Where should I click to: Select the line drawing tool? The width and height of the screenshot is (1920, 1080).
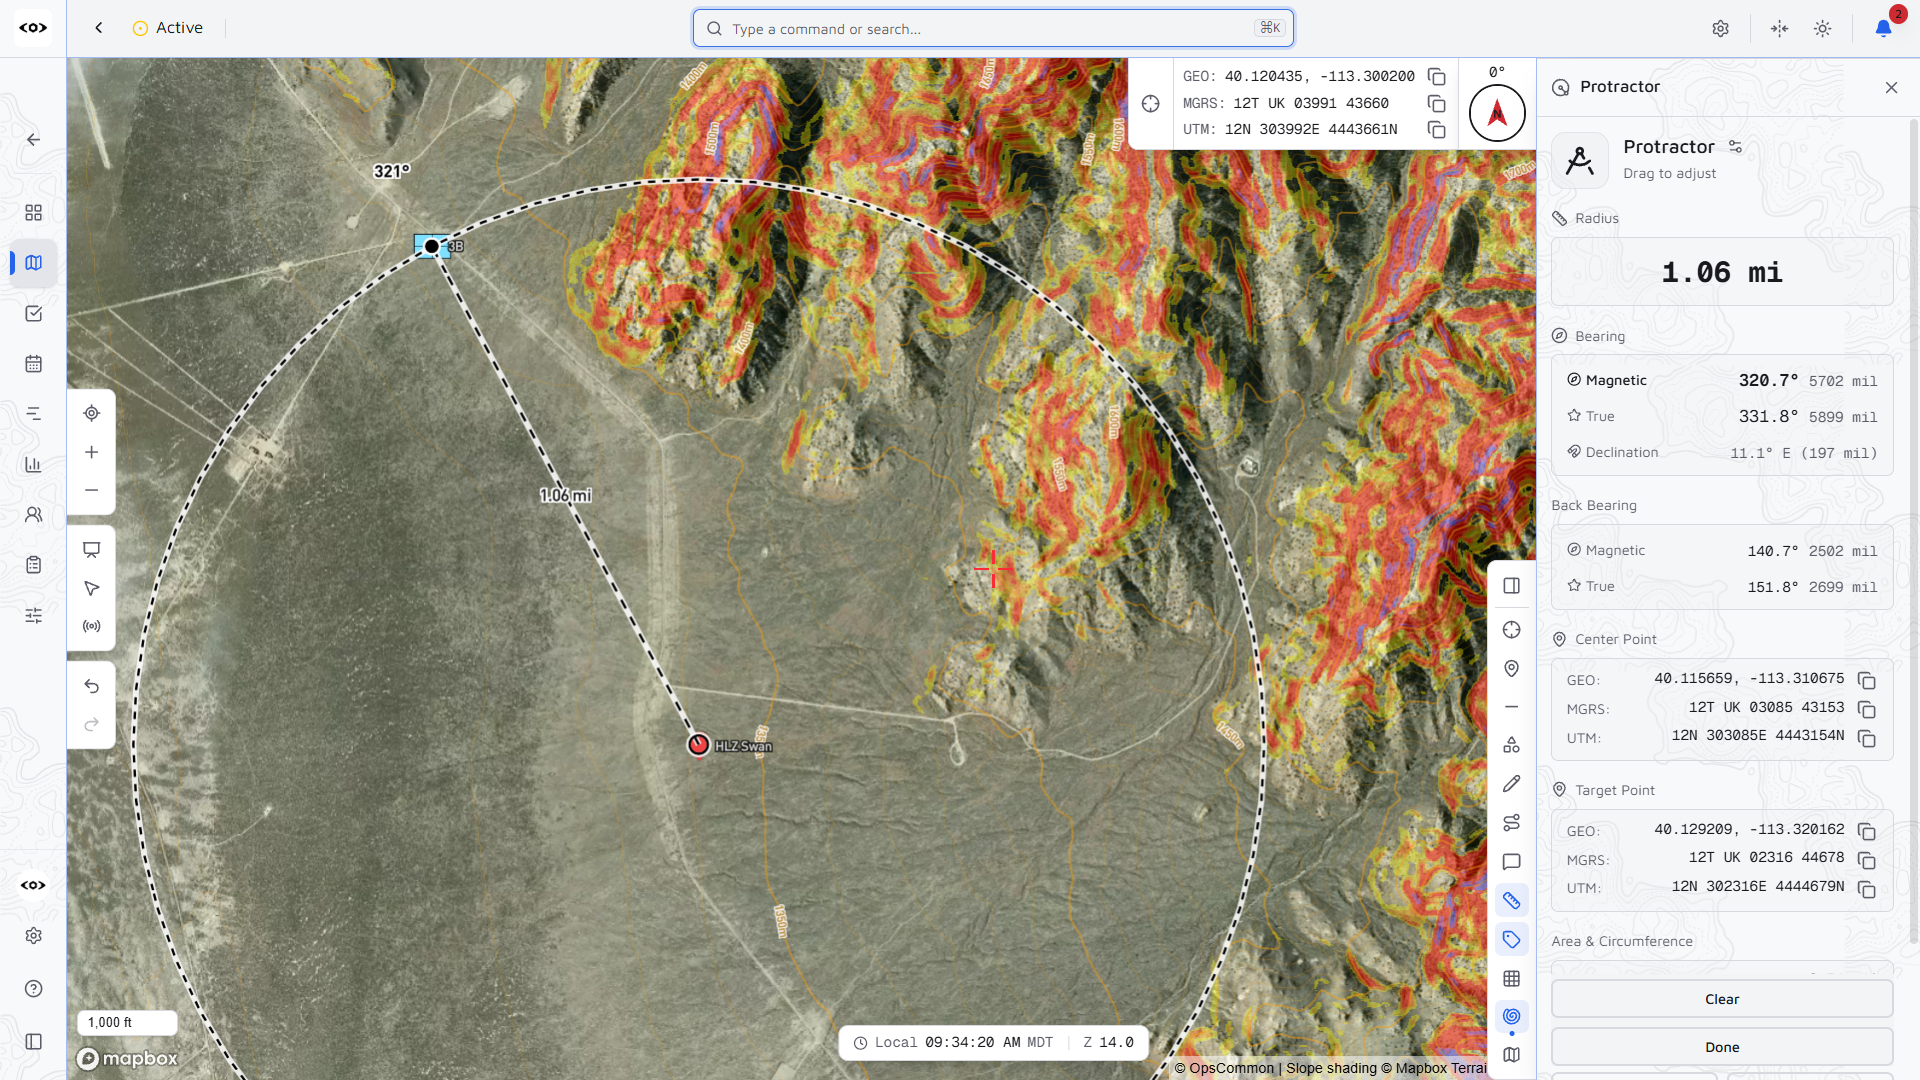click(x=1511, y=707)
